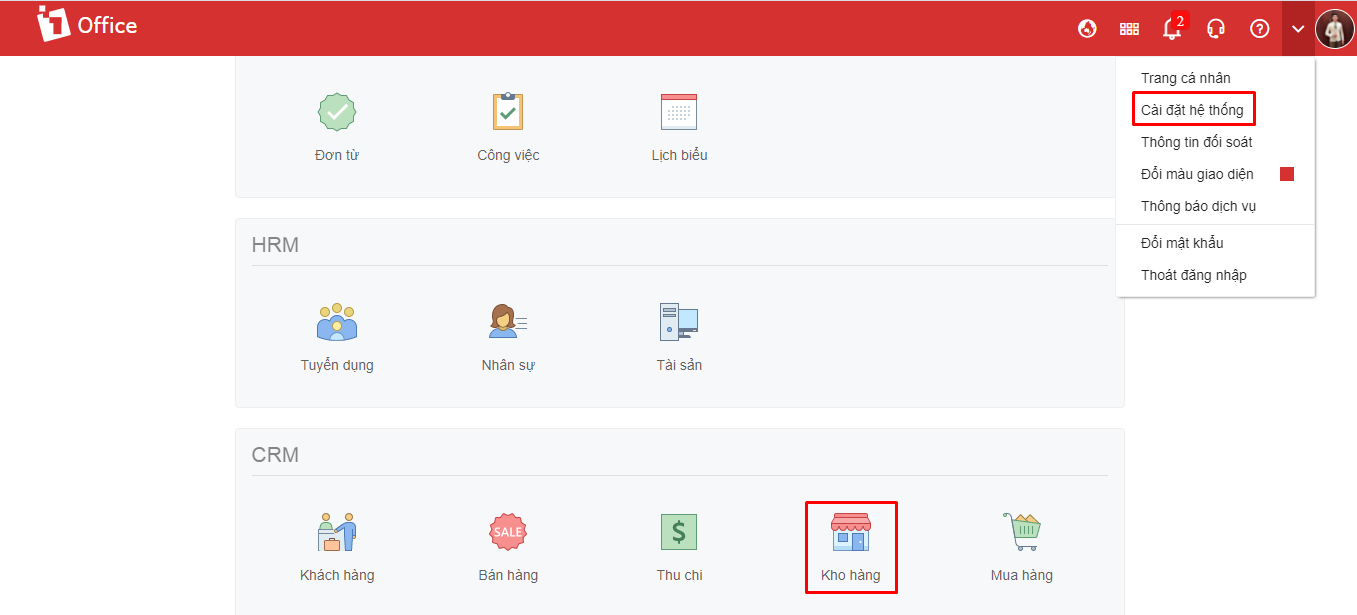The image size is (1357, 615).
Task: Click the headset support icon
Action: [x=1216, y=29]
